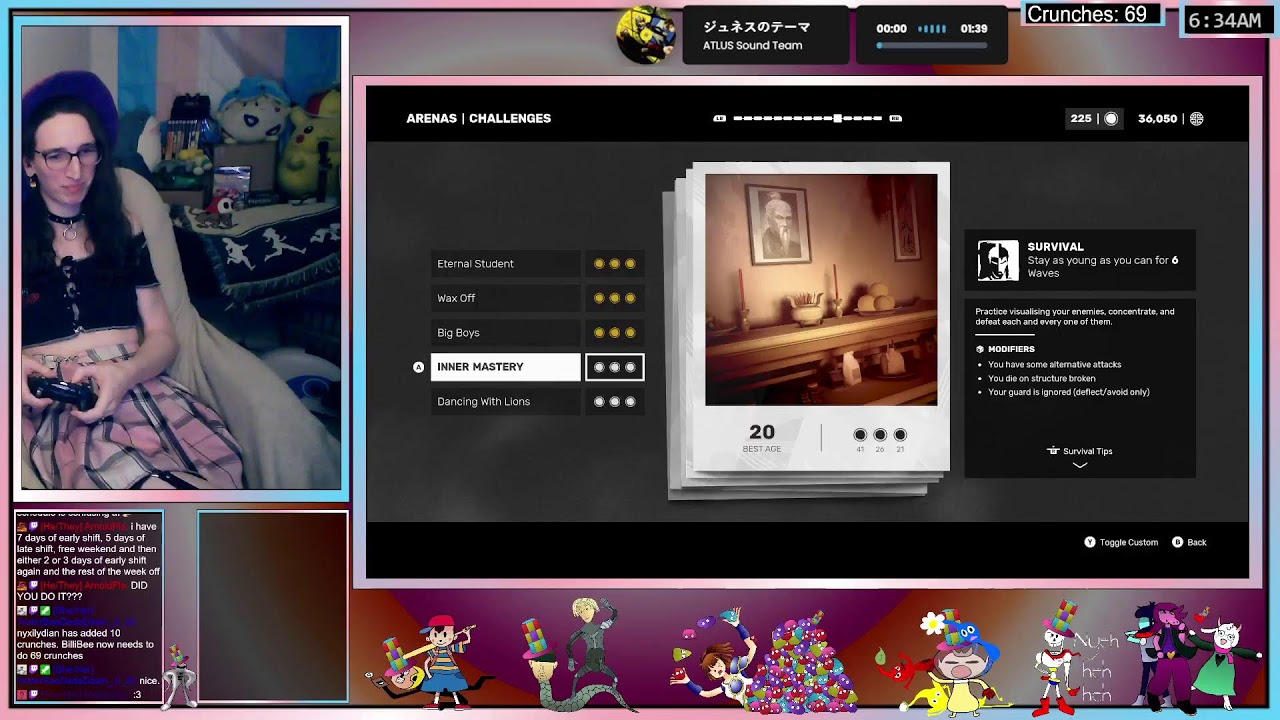Viewport: 1280px width, 720px height.
Task: Click the three-dot rating for Wax Off
Action: (x=614, y=298)
